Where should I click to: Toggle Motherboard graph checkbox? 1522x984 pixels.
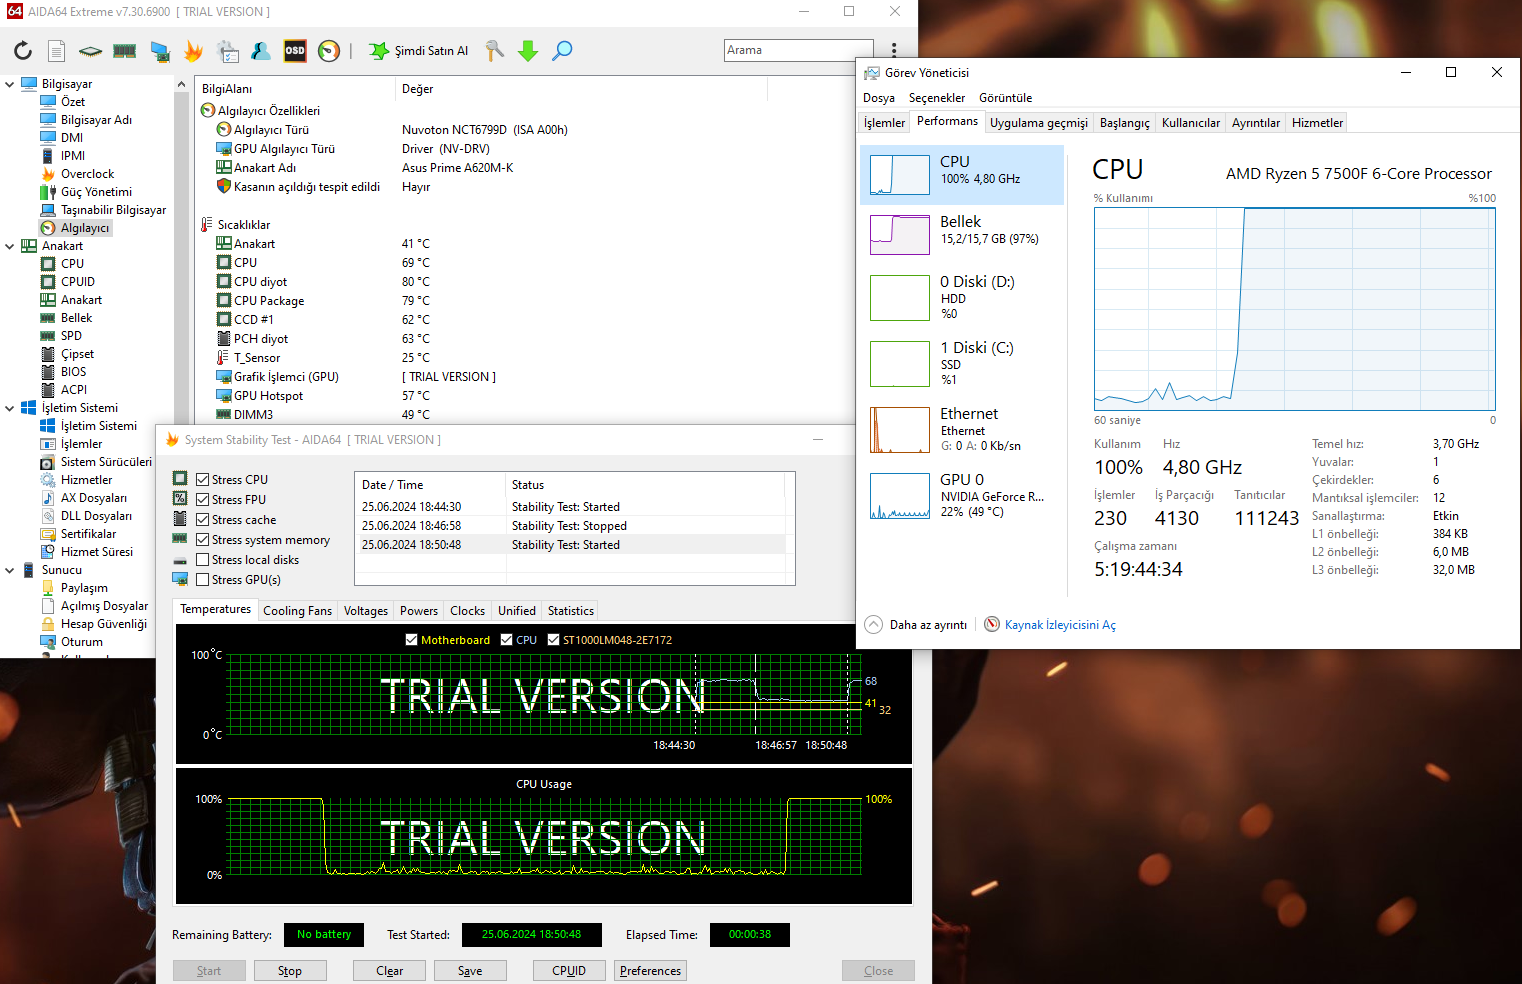pos(411,640)
